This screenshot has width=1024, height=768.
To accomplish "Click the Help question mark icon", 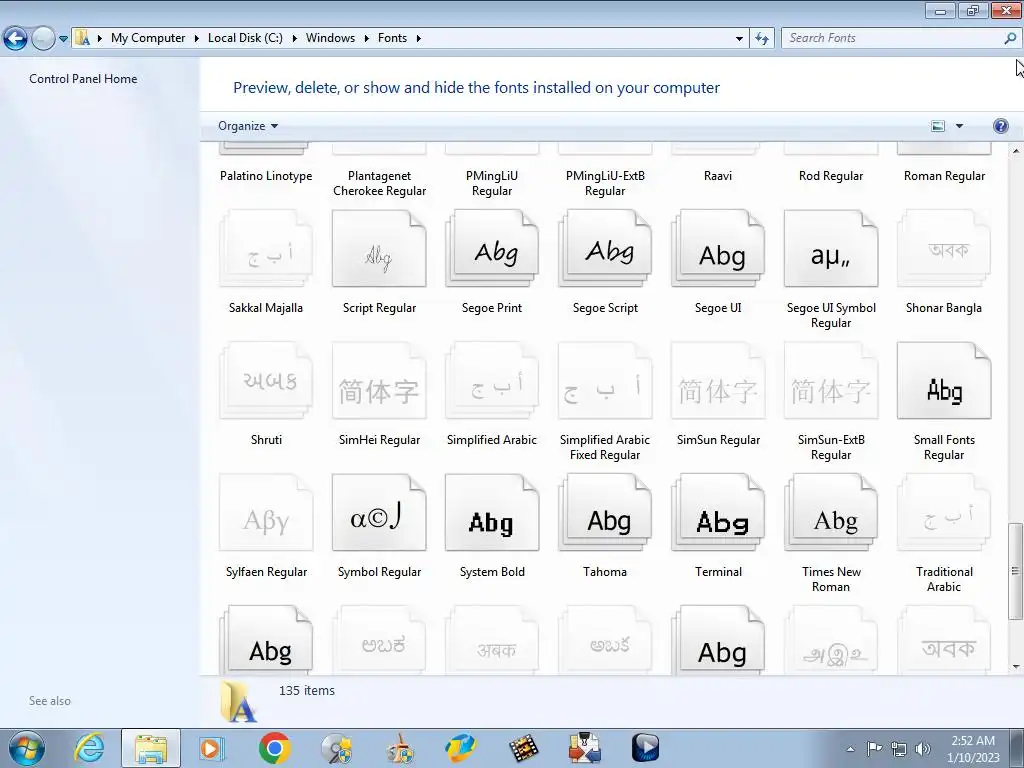I will tap(1000, 126).
